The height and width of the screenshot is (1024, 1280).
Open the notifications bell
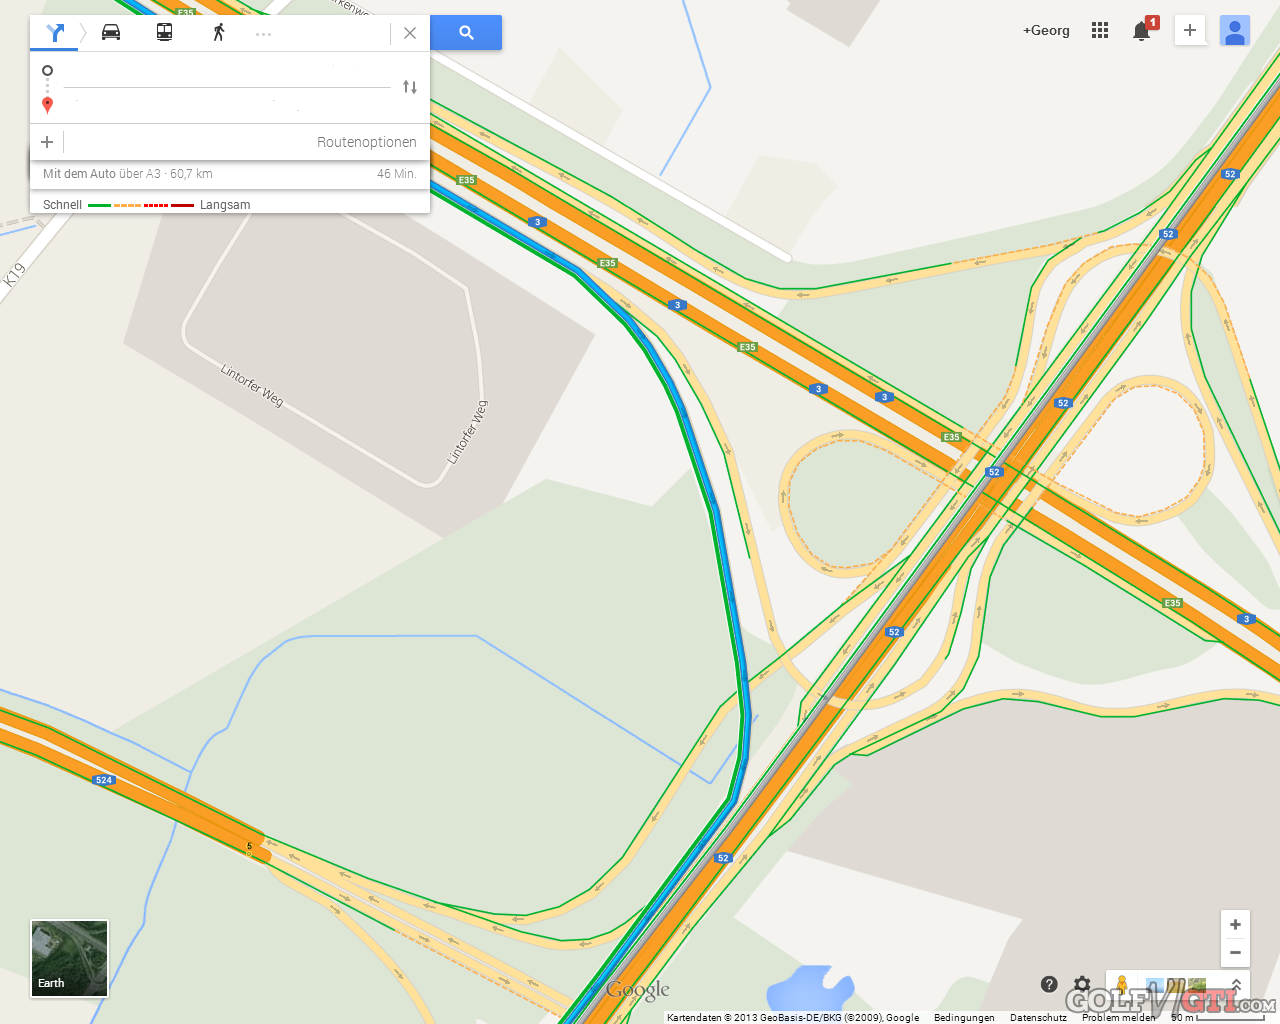click(1142, 31)
